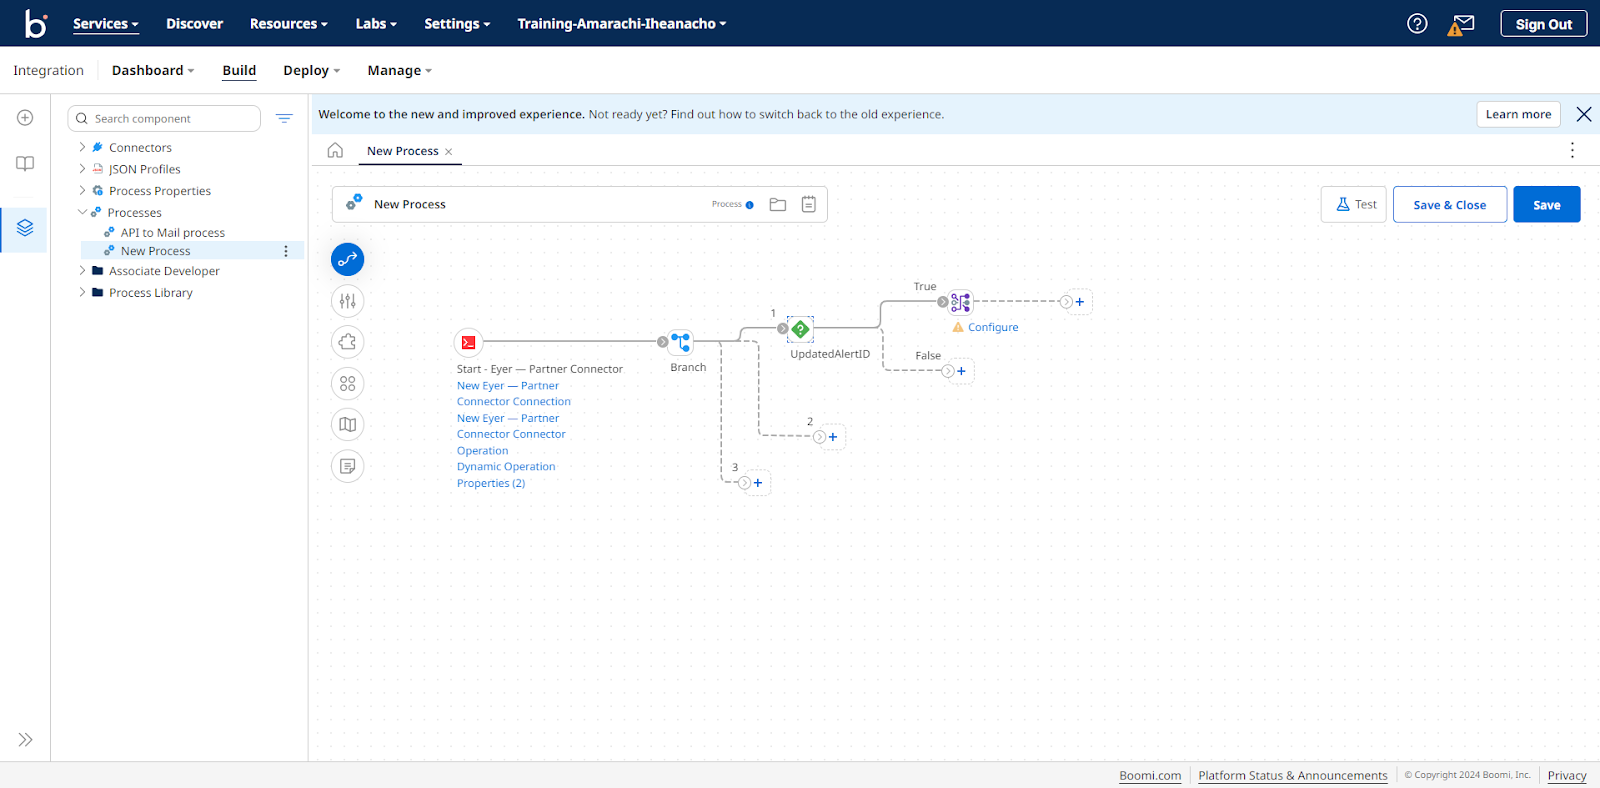Click the blue Save button
This screenshot has height=788, width=1600.
[x=1546, y=205]
